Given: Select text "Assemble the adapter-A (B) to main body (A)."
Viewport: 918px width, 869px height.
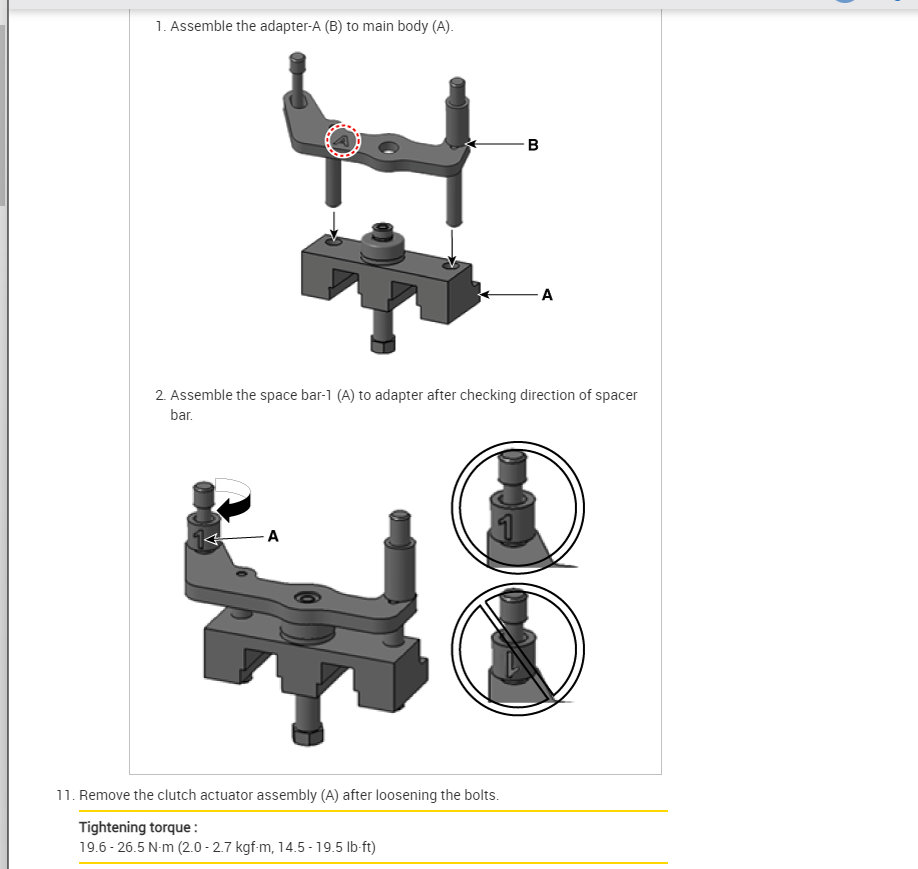Looking at the screenshot, I should coord(311,26).
